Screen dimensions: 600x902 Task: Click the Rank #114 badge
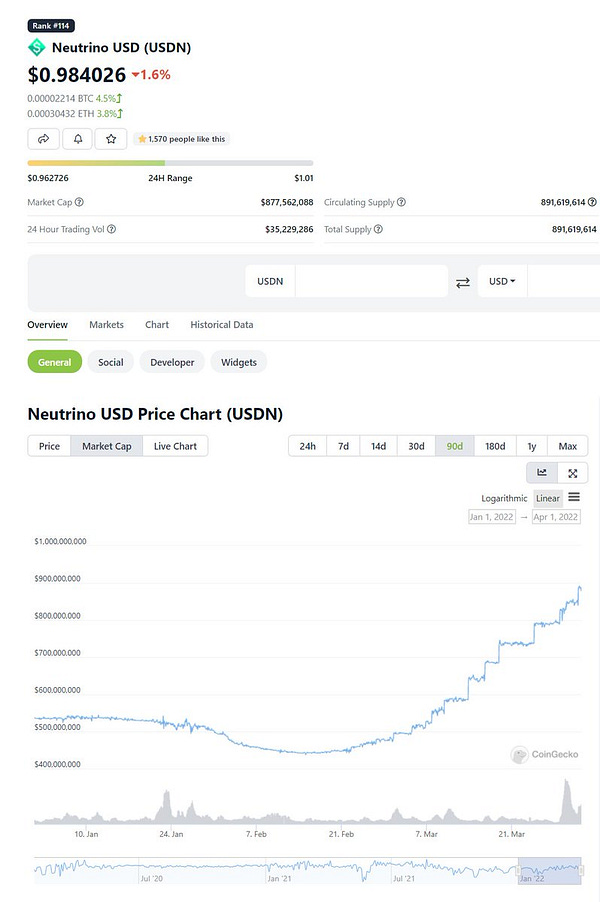click(51, 25)
